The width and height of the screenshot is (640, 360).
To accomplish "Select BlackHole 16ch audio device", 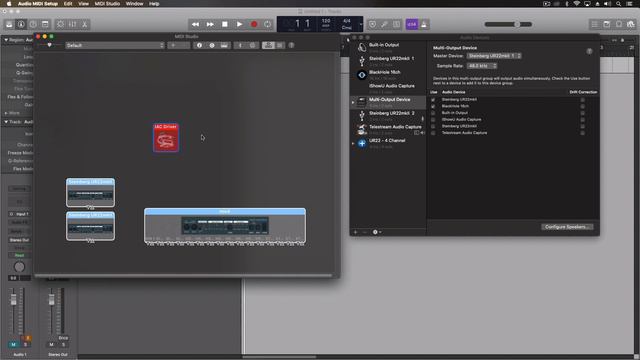I will coord(388,75).
